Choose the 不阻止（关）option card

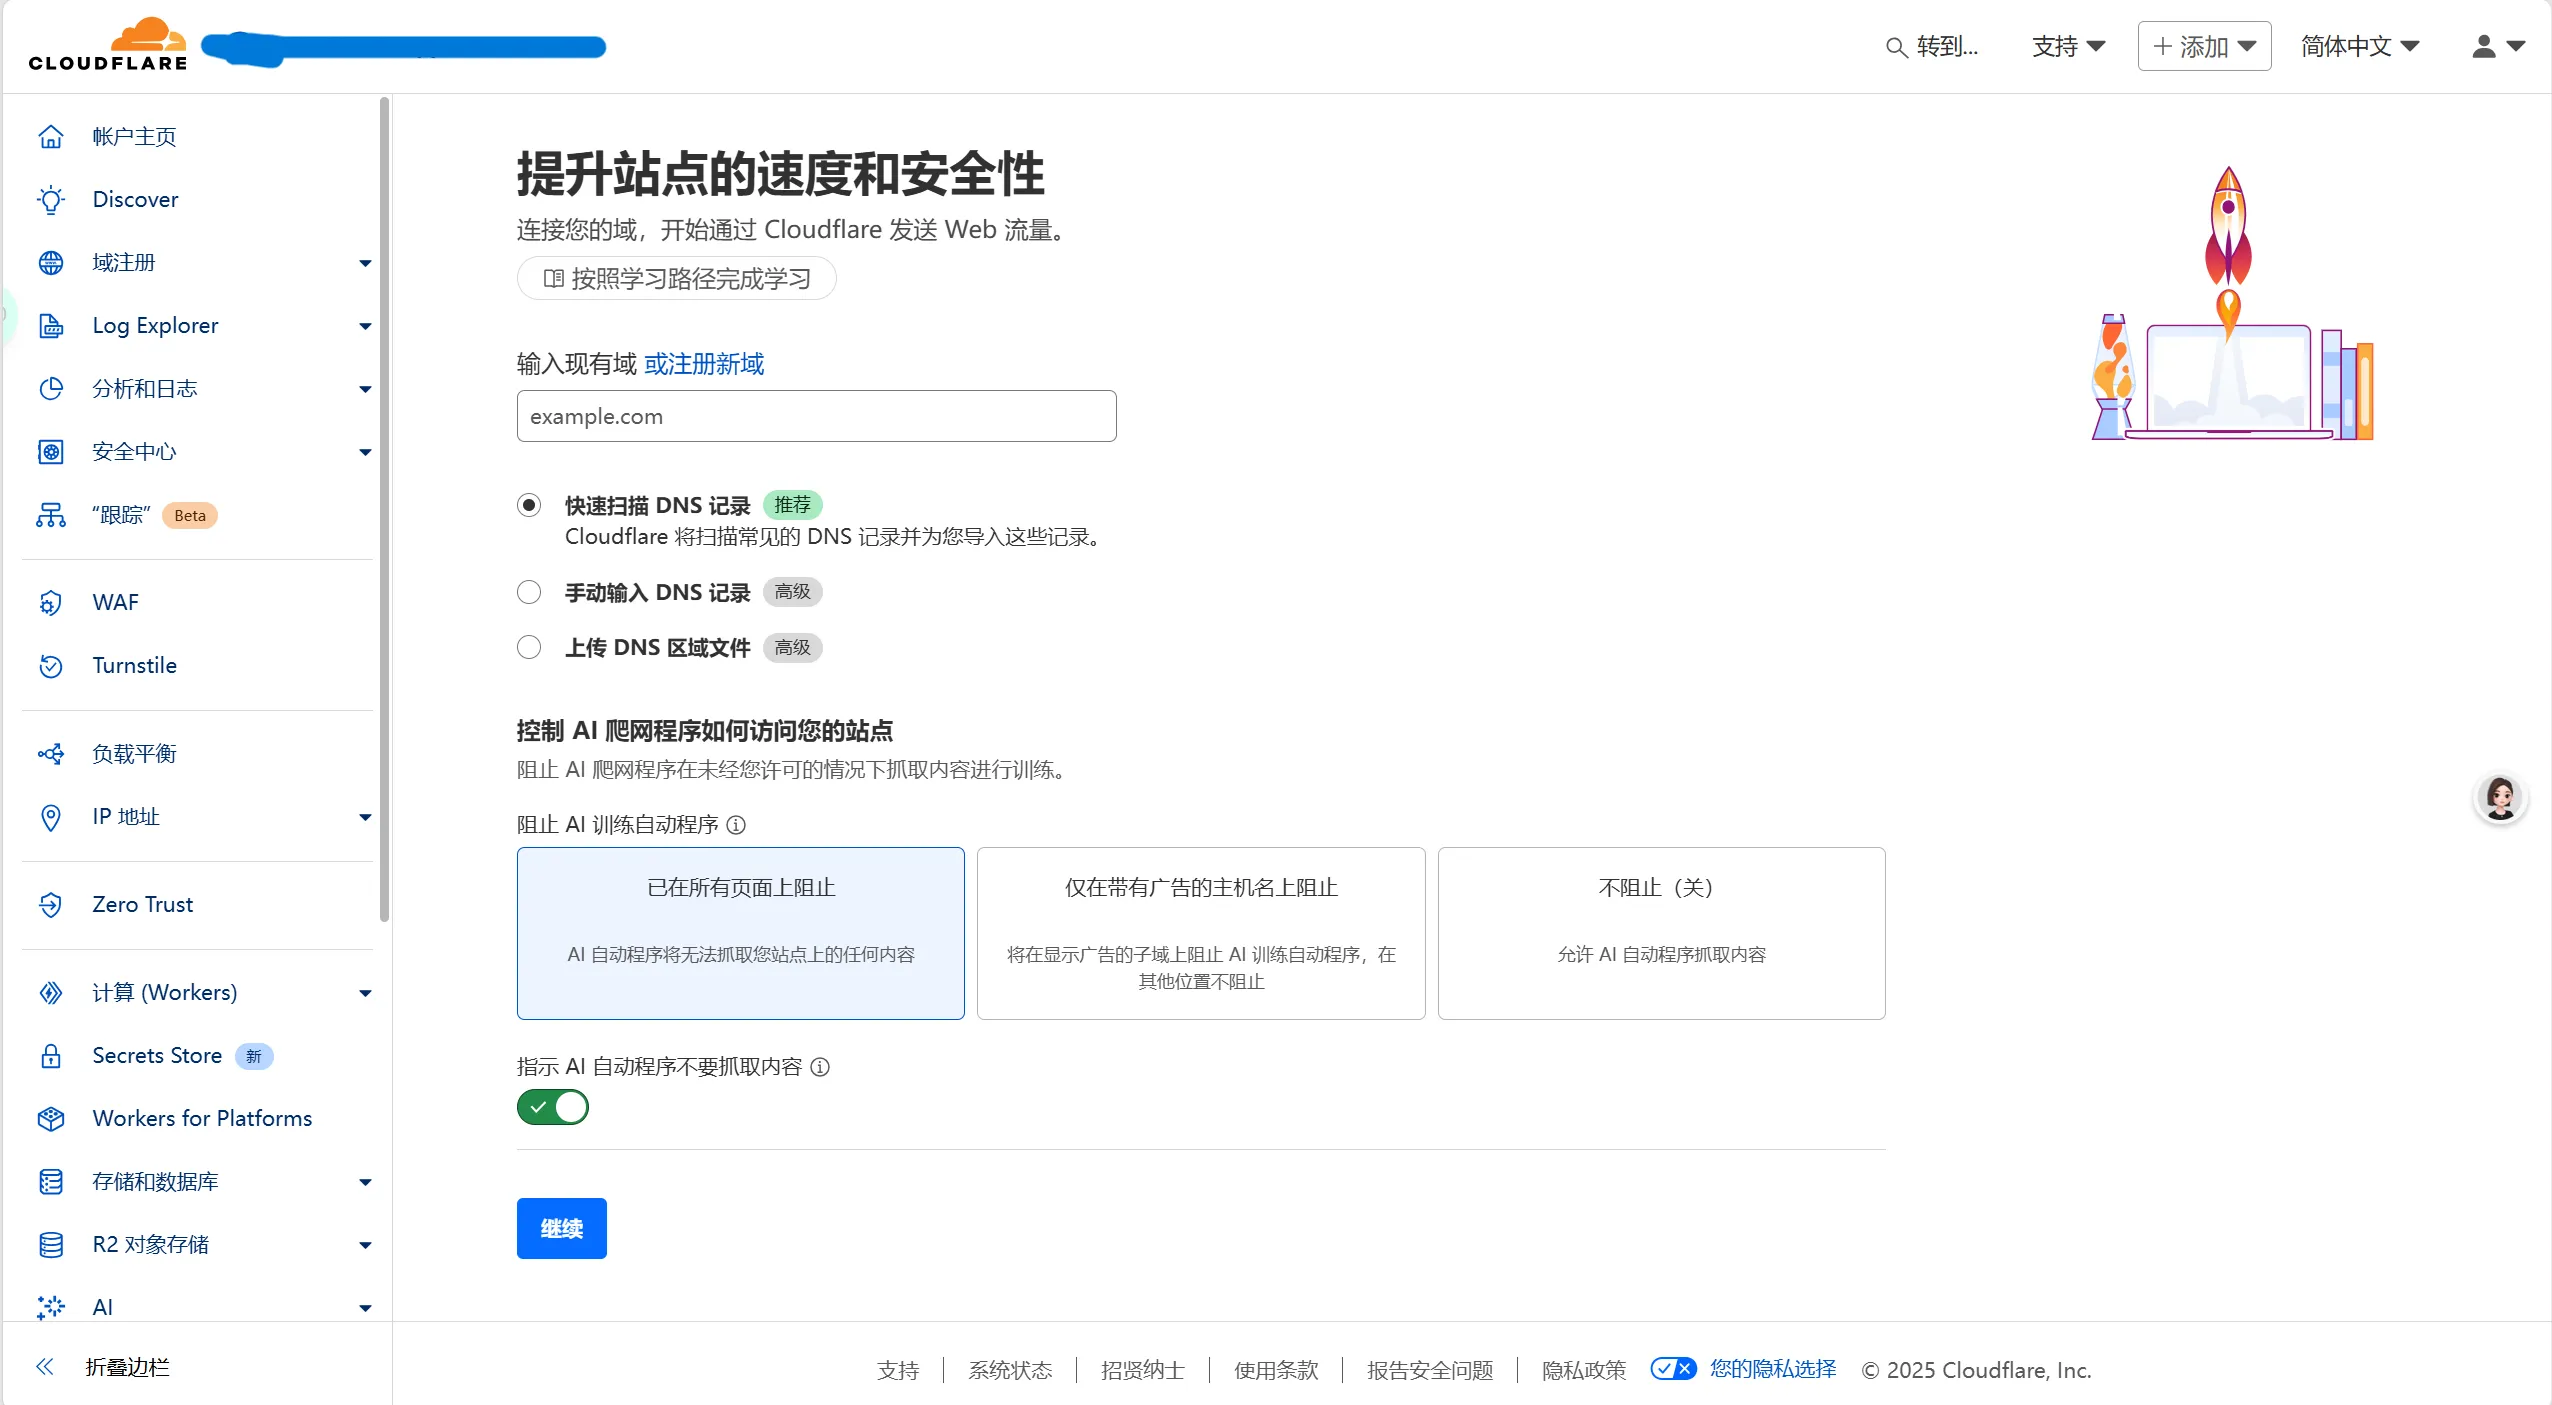pyautogui.click(x=1662, y=934)
